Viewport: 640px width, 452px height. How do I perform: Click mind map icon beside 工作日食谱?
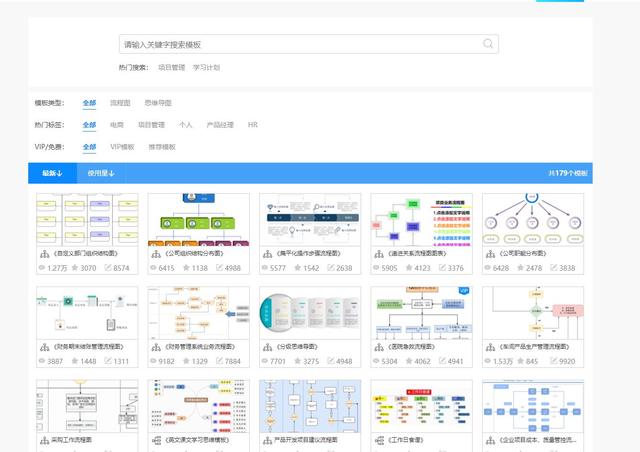click(x=379, y=440)
